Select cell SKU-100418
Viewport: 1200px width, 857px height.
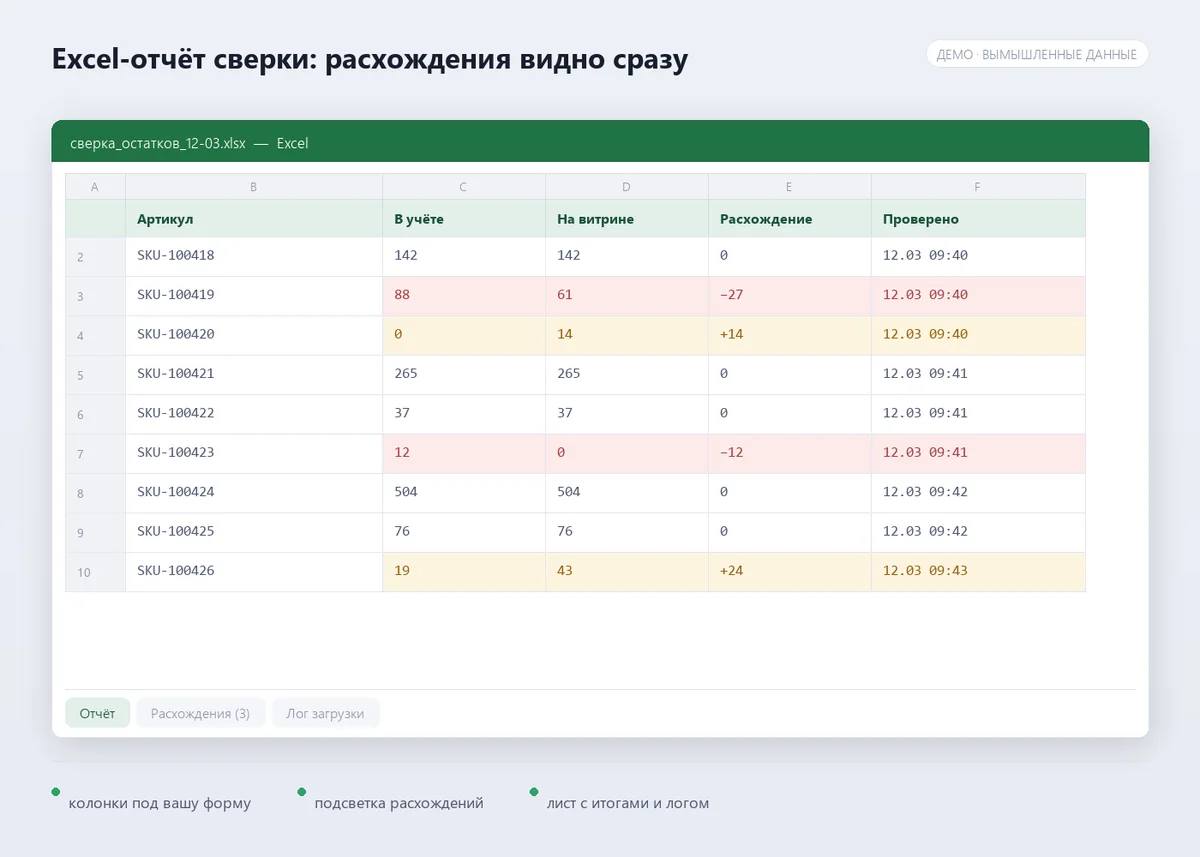tap(254, 256)
